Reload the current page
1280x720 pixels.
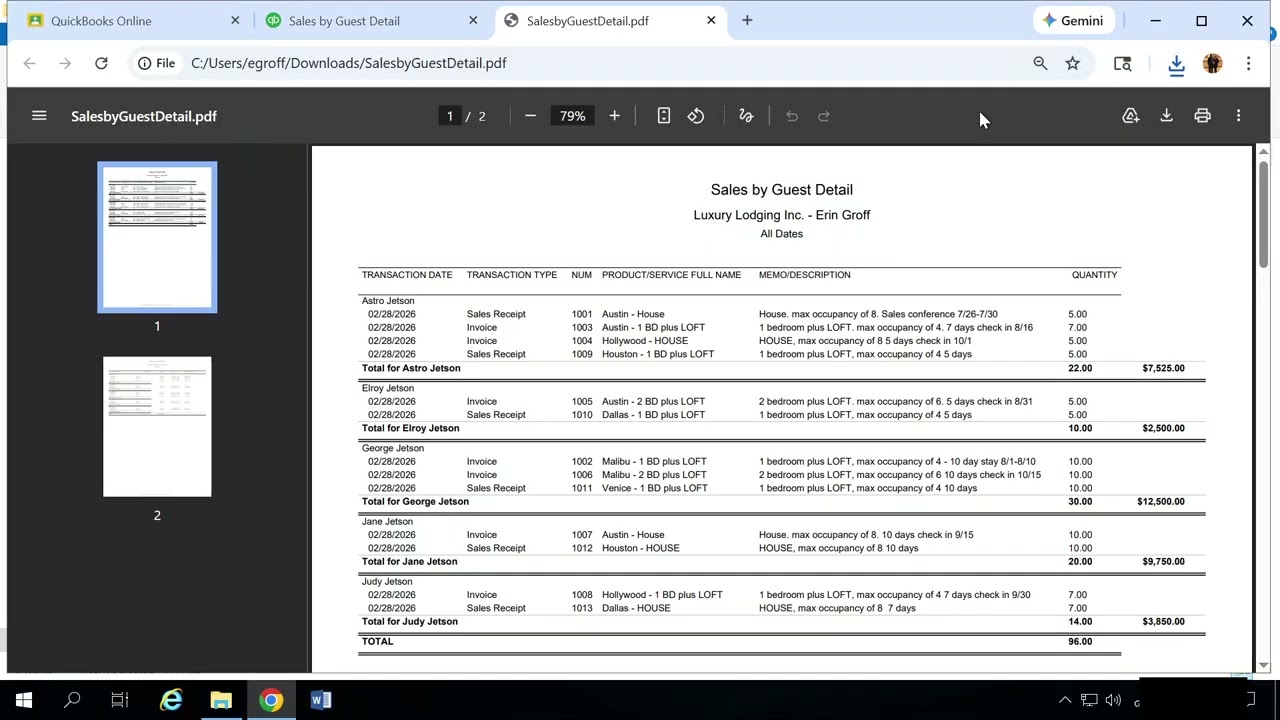pos(101,63)
